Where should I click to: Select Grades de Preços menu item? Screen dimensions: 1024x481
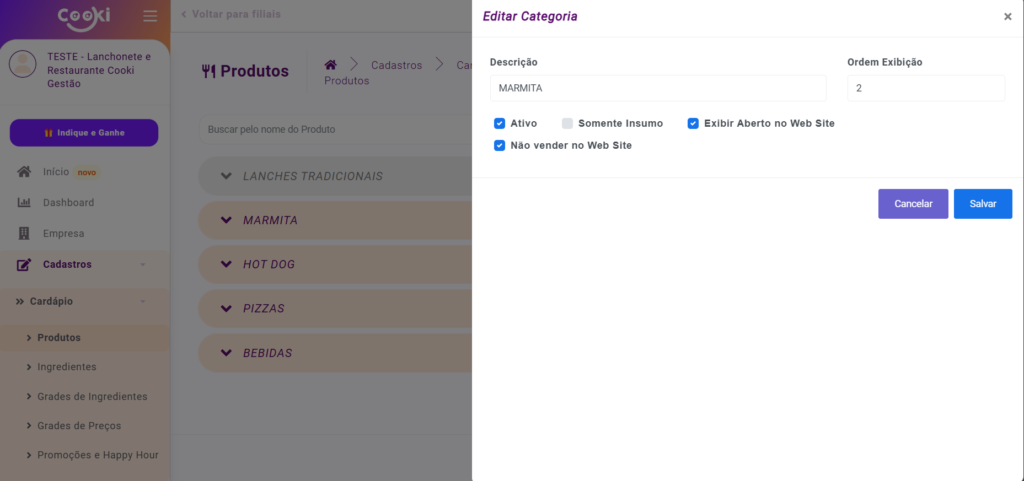pos(79,426)
